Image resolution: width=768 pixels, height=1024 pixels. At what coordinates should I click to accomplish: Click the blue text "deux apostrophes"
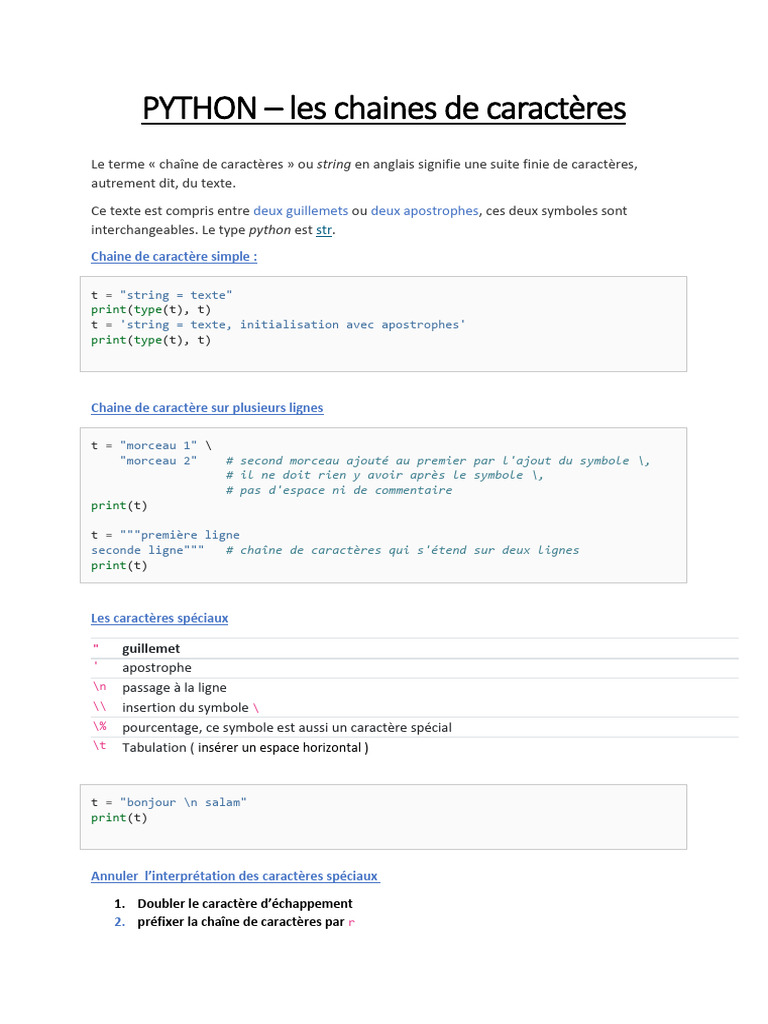tap(424, 211)
